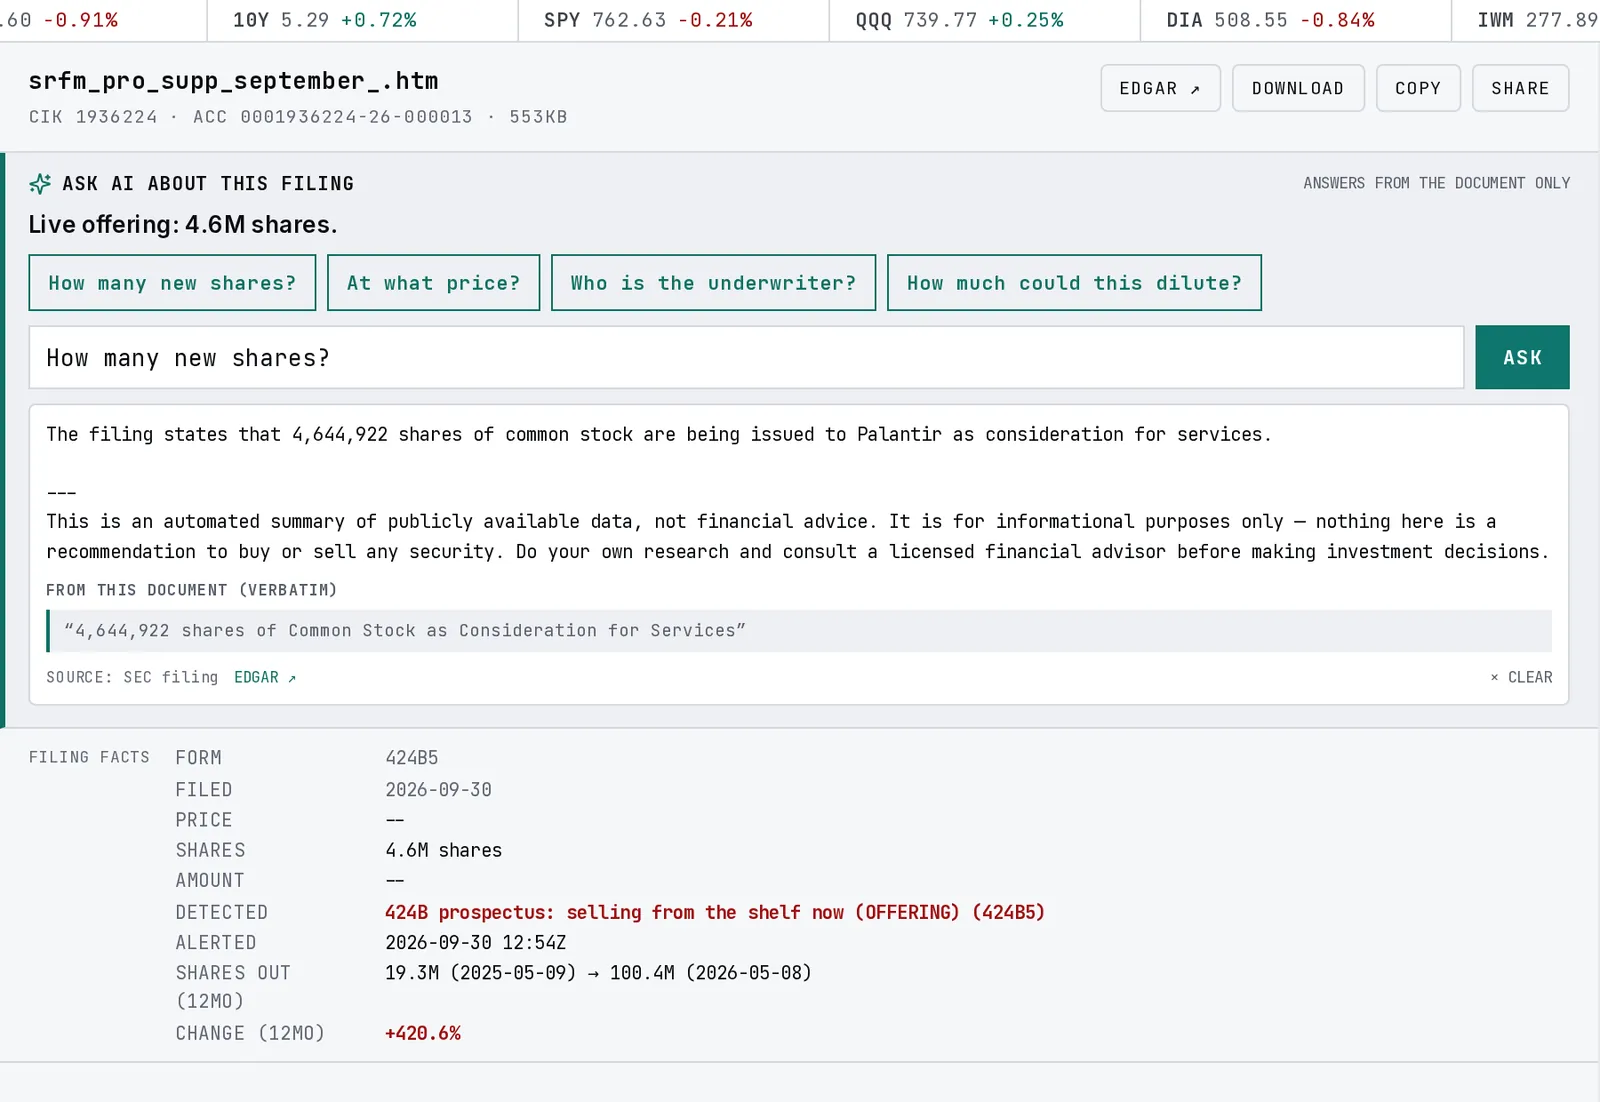1600x1102 pixels.
Task: Download the srfm_pro_supp_september_.htm filing
Action: (x=1298, y=88)
